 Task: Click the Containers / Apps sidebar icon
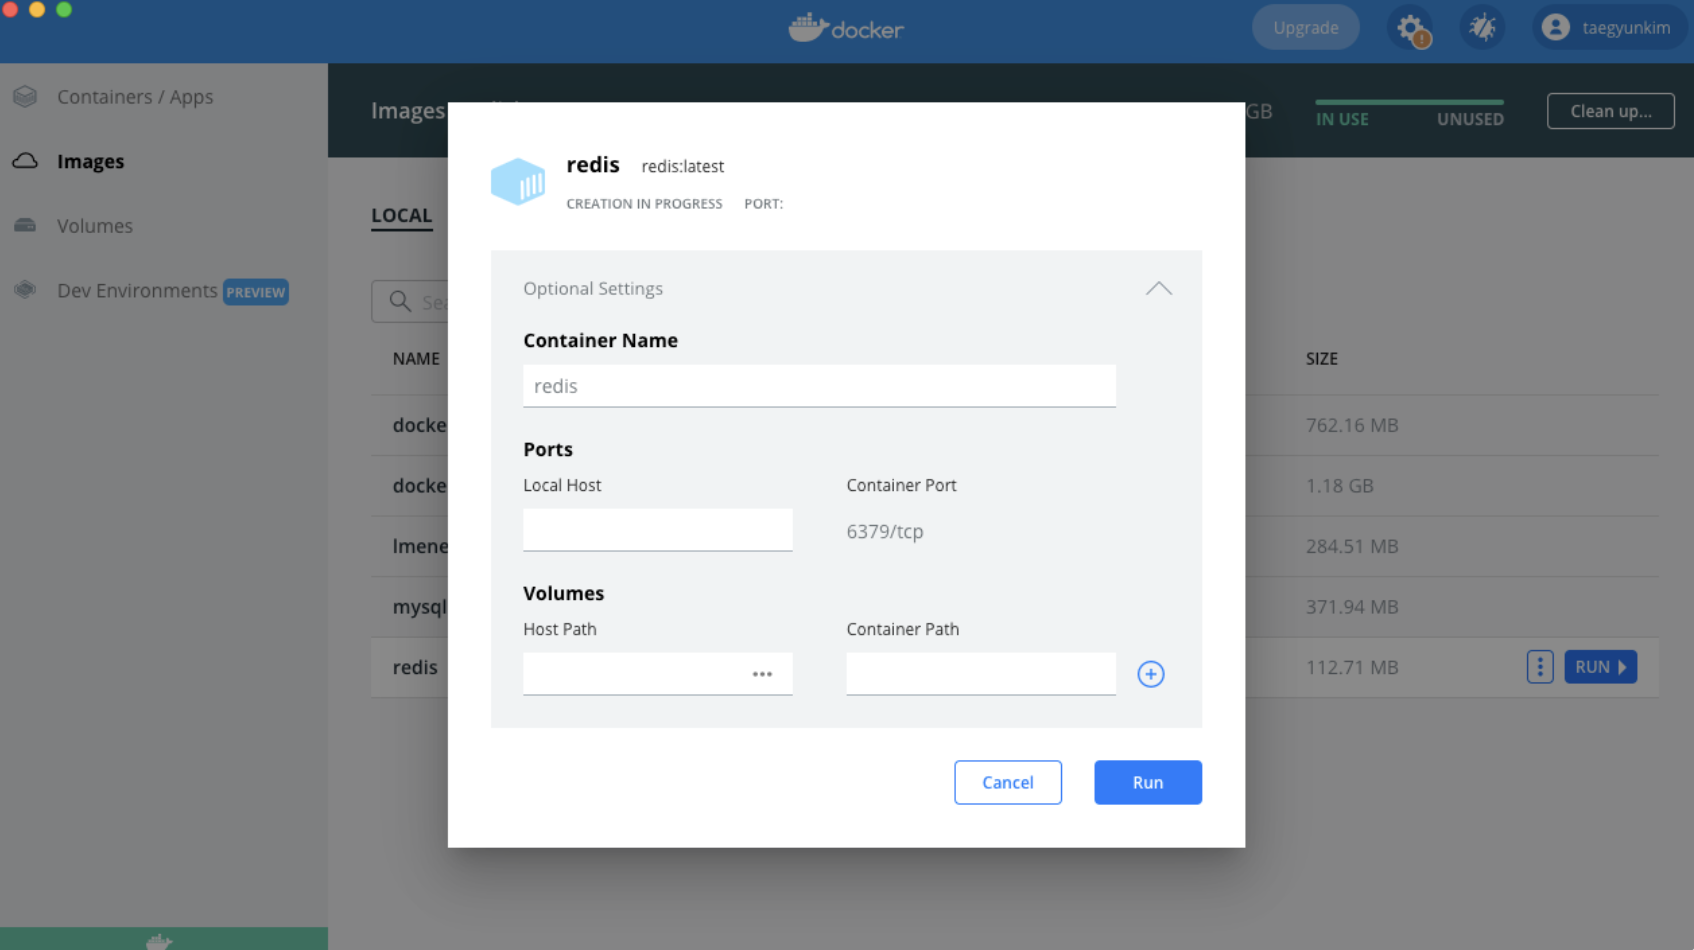click(25, 97)
